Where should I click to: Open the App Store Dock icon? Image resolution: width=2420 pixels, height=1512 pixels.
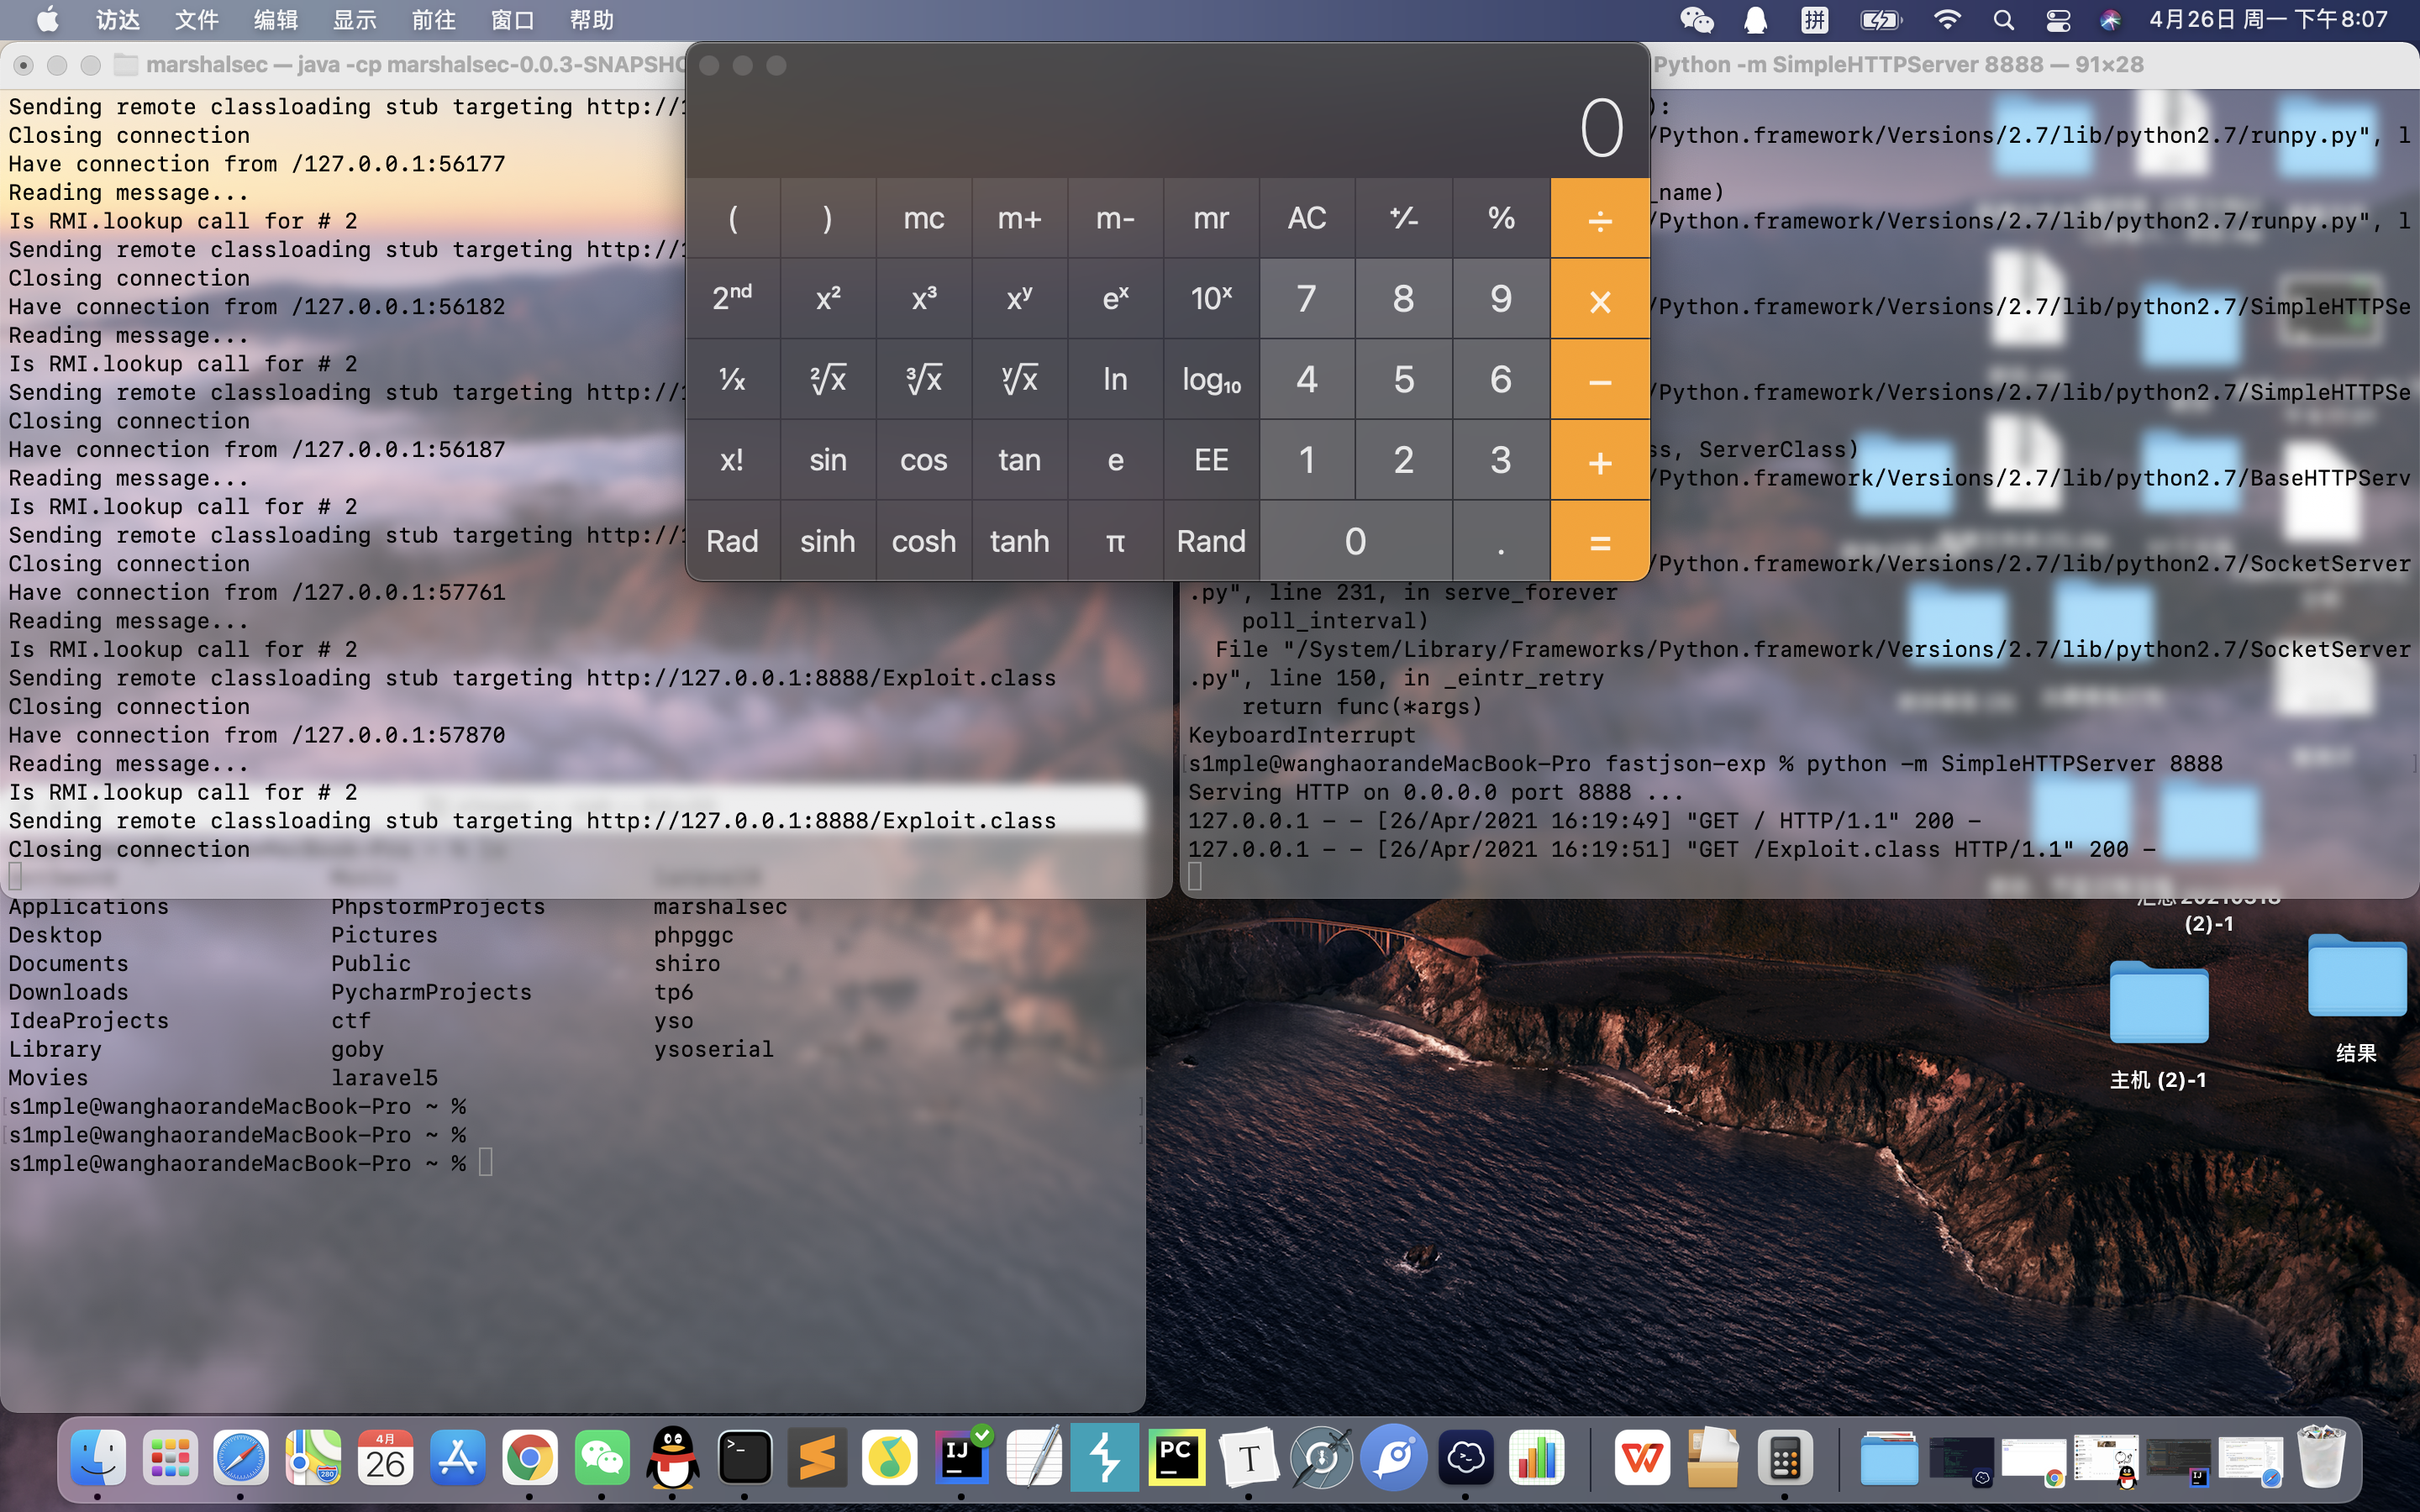[458, 1457]
